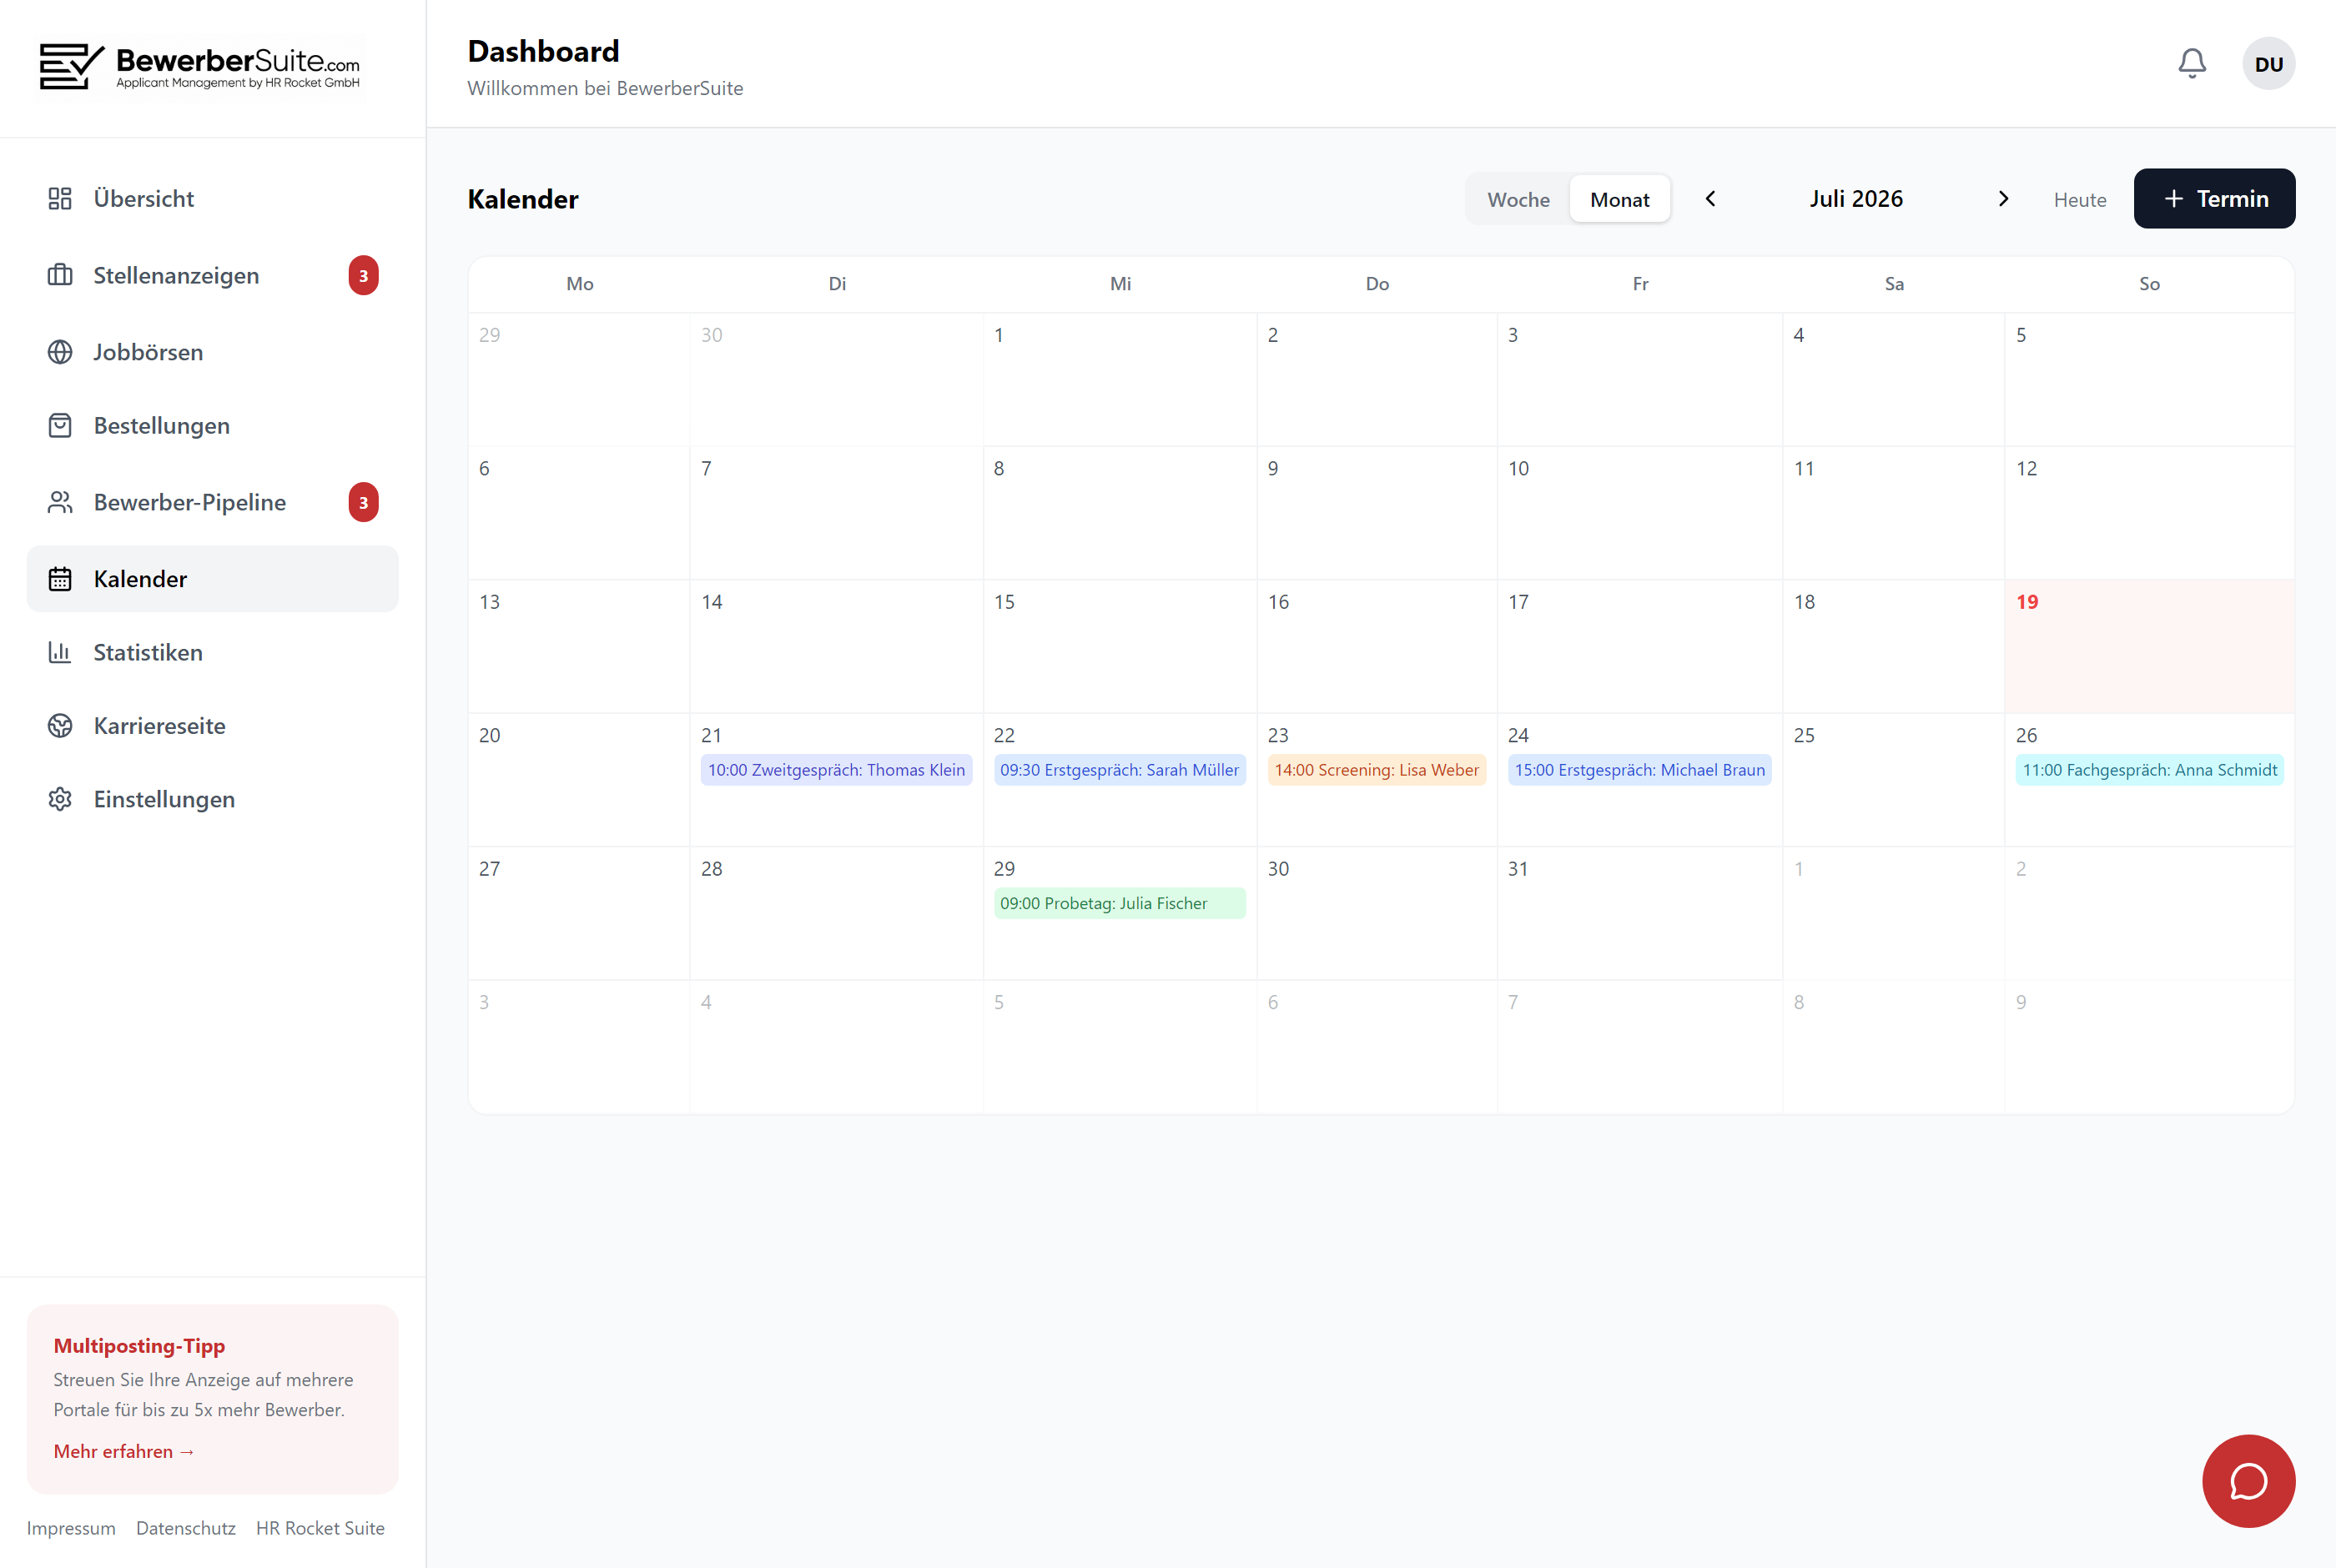Open Bewerber-Pipeline in the sidebar
Image resolution: width=2336 pixels, height=1568 pixels.
coord(212,502)
